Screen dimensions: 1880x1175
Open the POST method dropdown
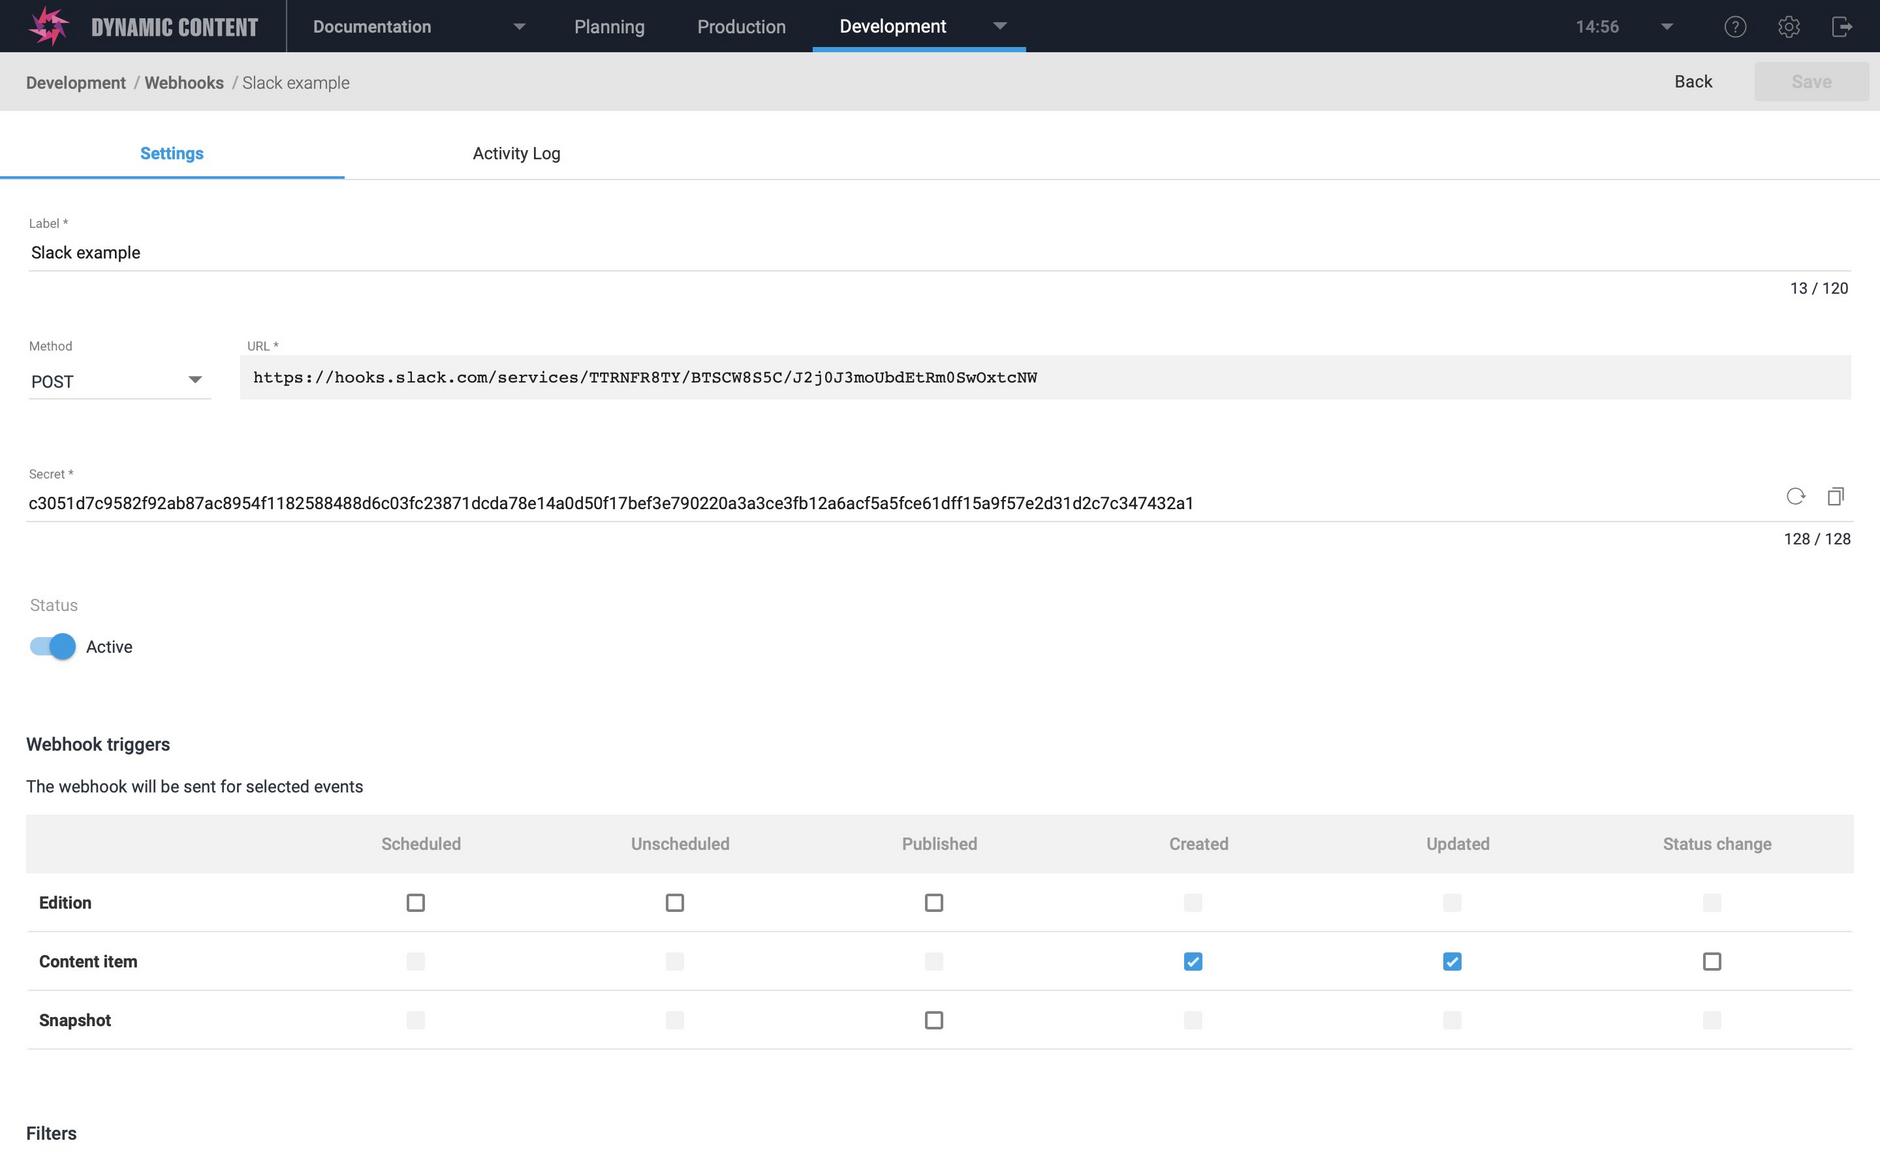(120, 381)
